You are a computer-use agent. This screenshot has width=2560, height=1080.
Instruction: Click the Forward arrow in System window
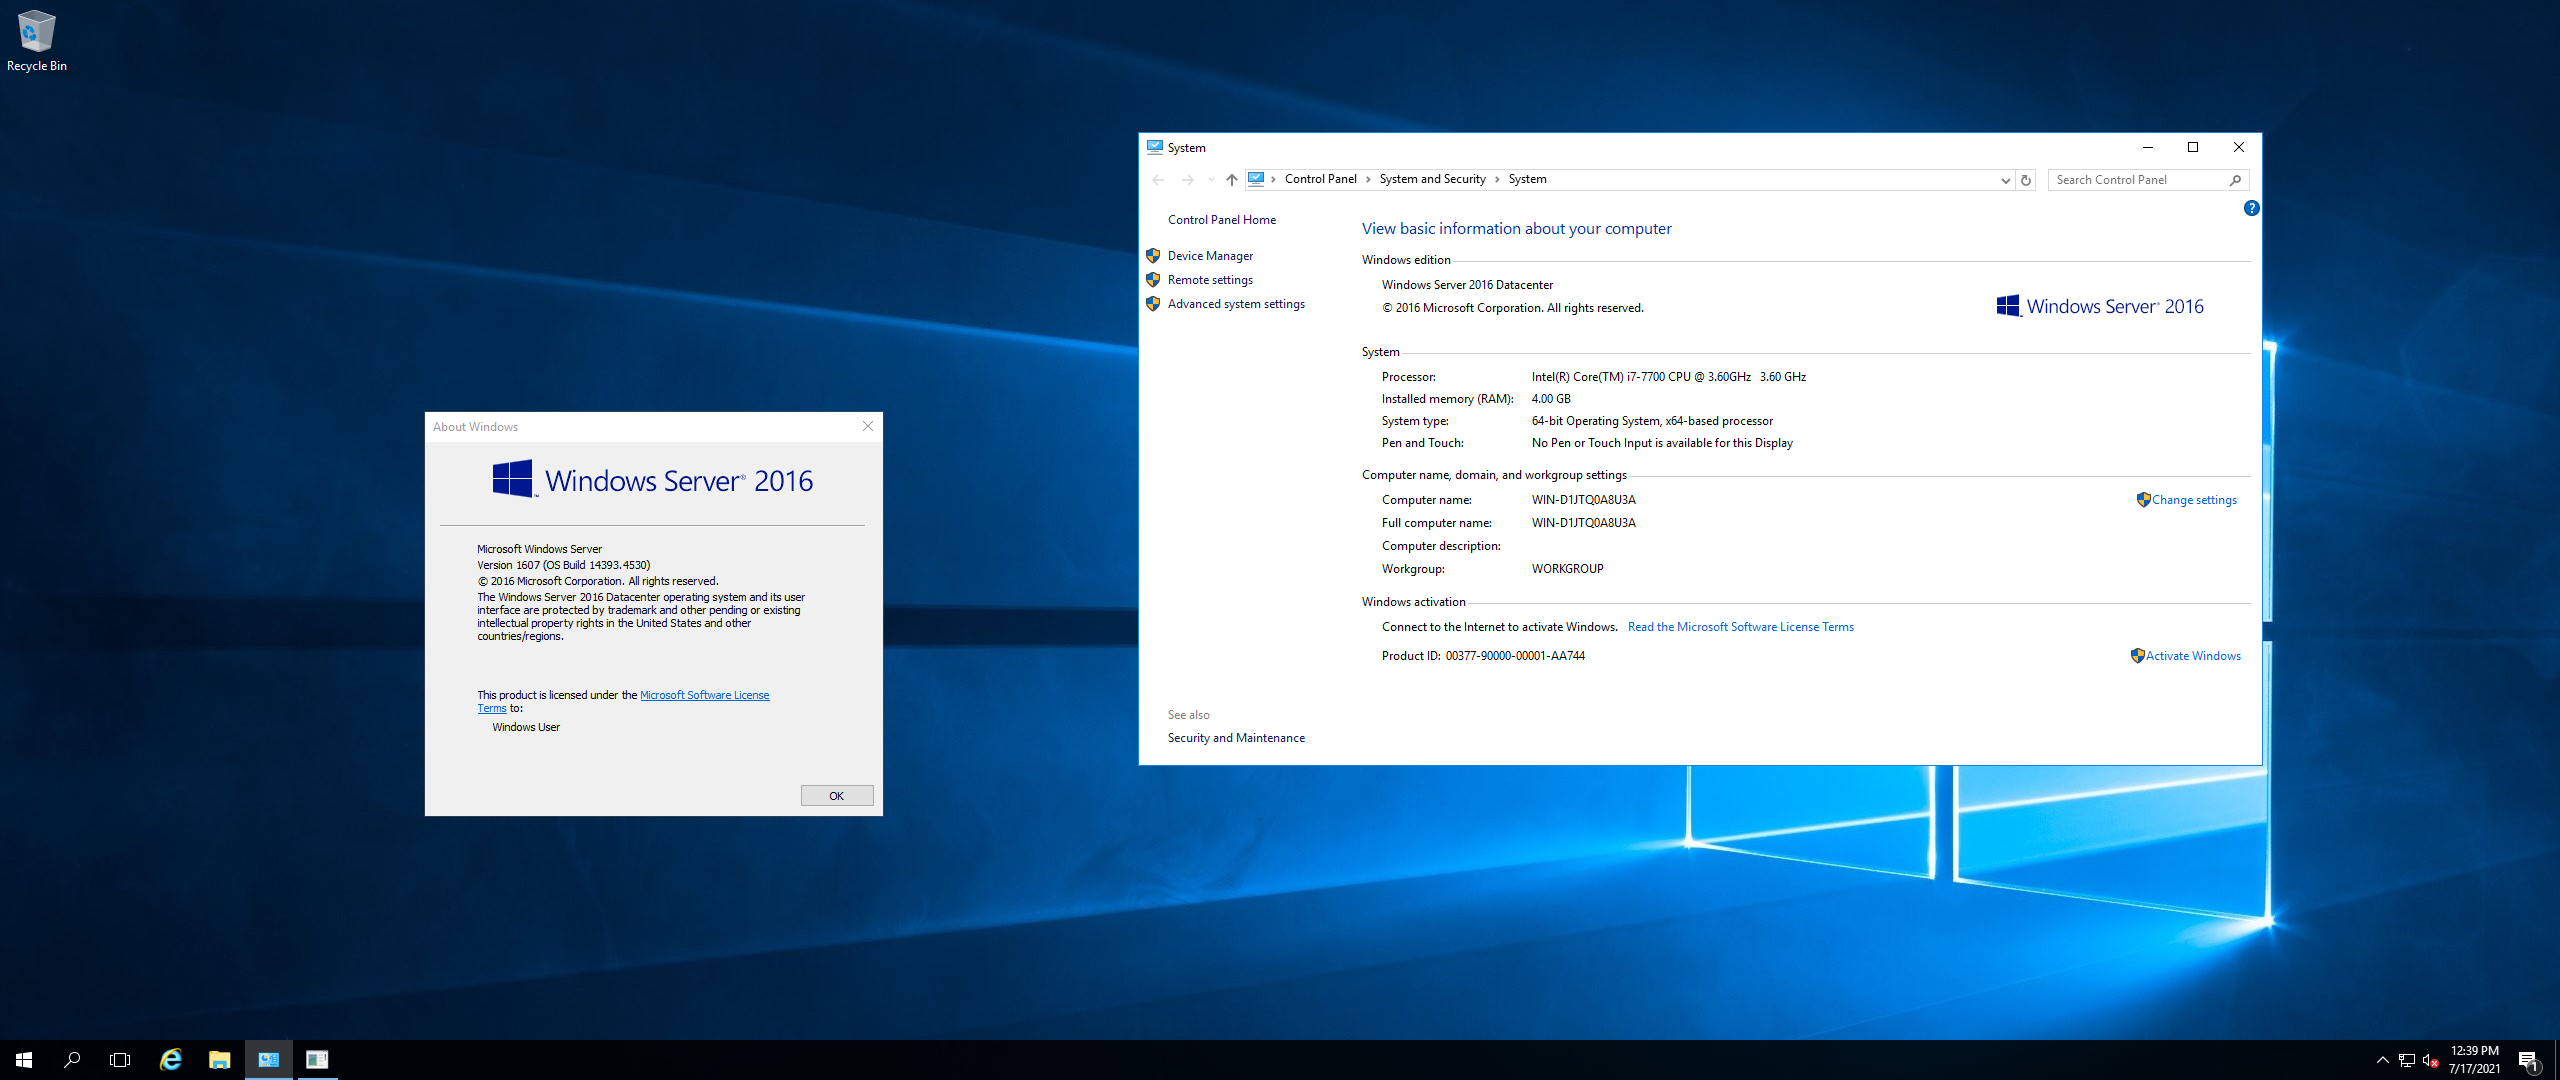1188,180
